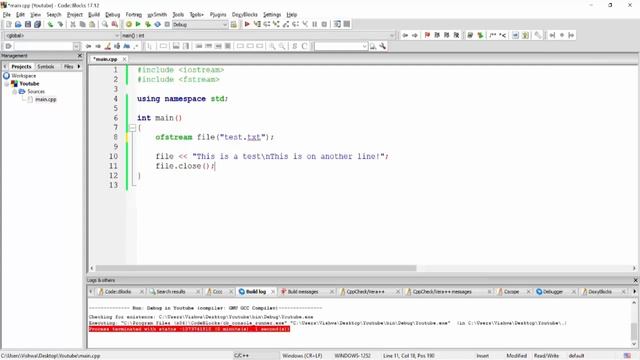Collapse the Sources folder node

tap(15, 91)
